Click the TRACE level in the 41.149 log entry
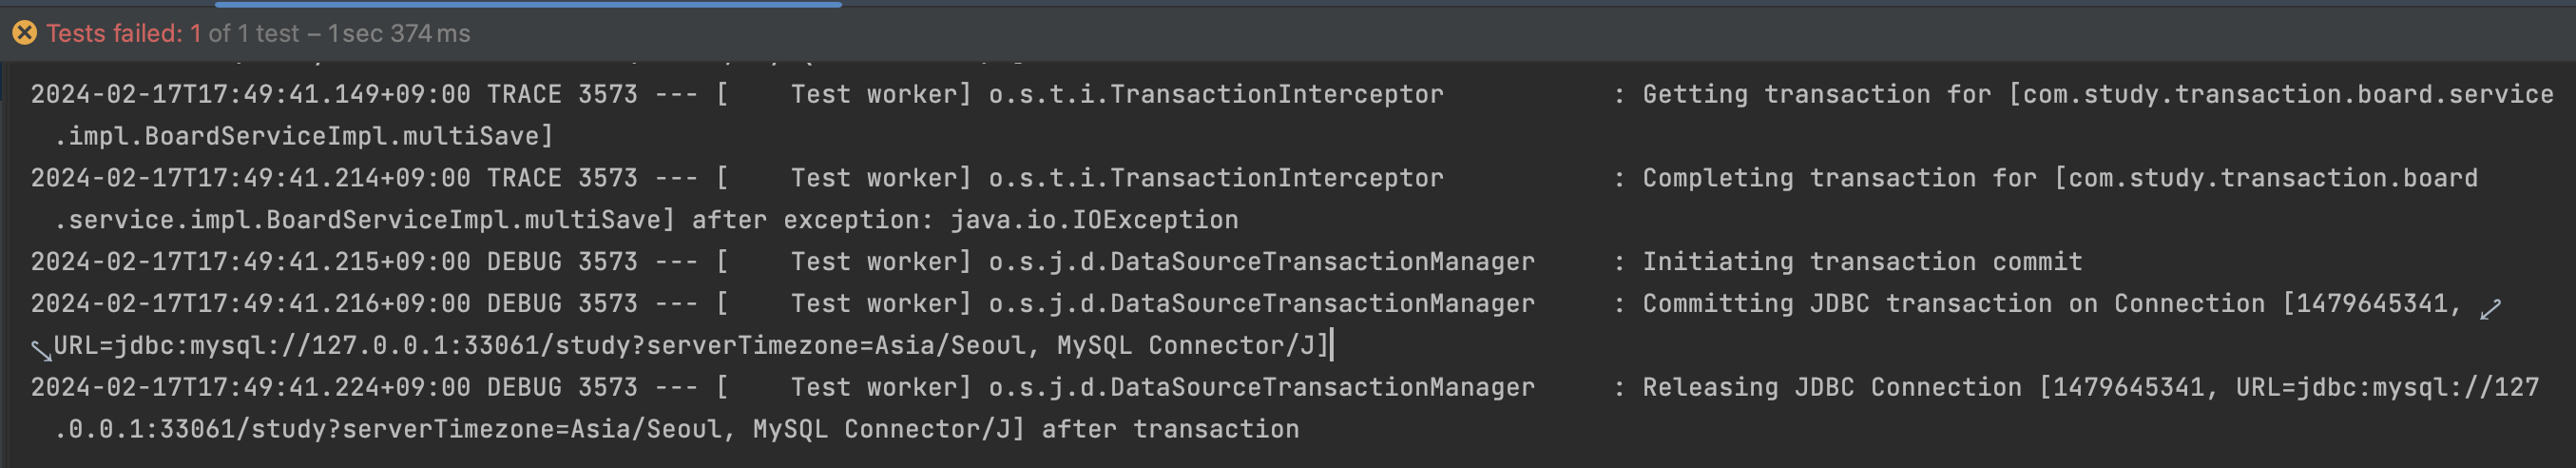The width and height of the screenshot is (2576, 468). pyautogui.click(x=524, y=94)
